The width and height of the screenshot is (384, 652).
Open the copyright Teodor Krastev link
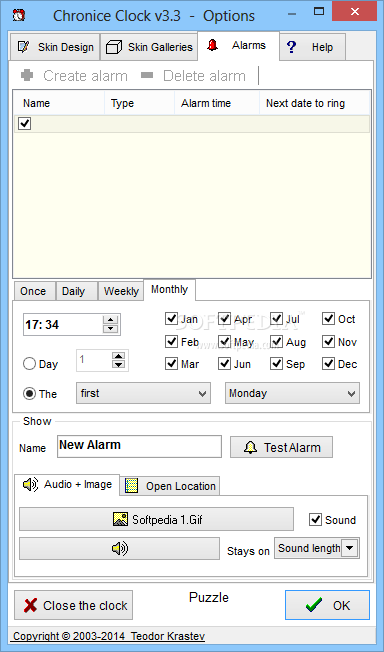pos(109,636)
